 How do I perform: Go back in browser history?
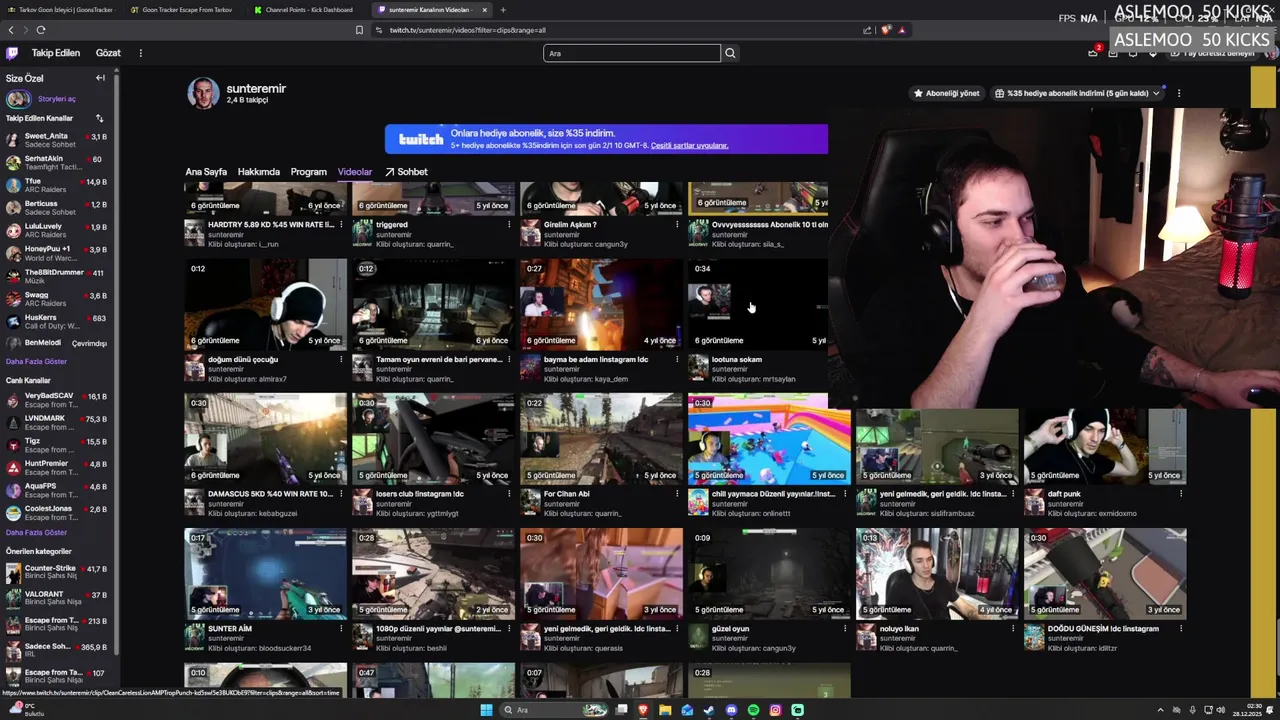pyautogui.click(x=11, y=30)
